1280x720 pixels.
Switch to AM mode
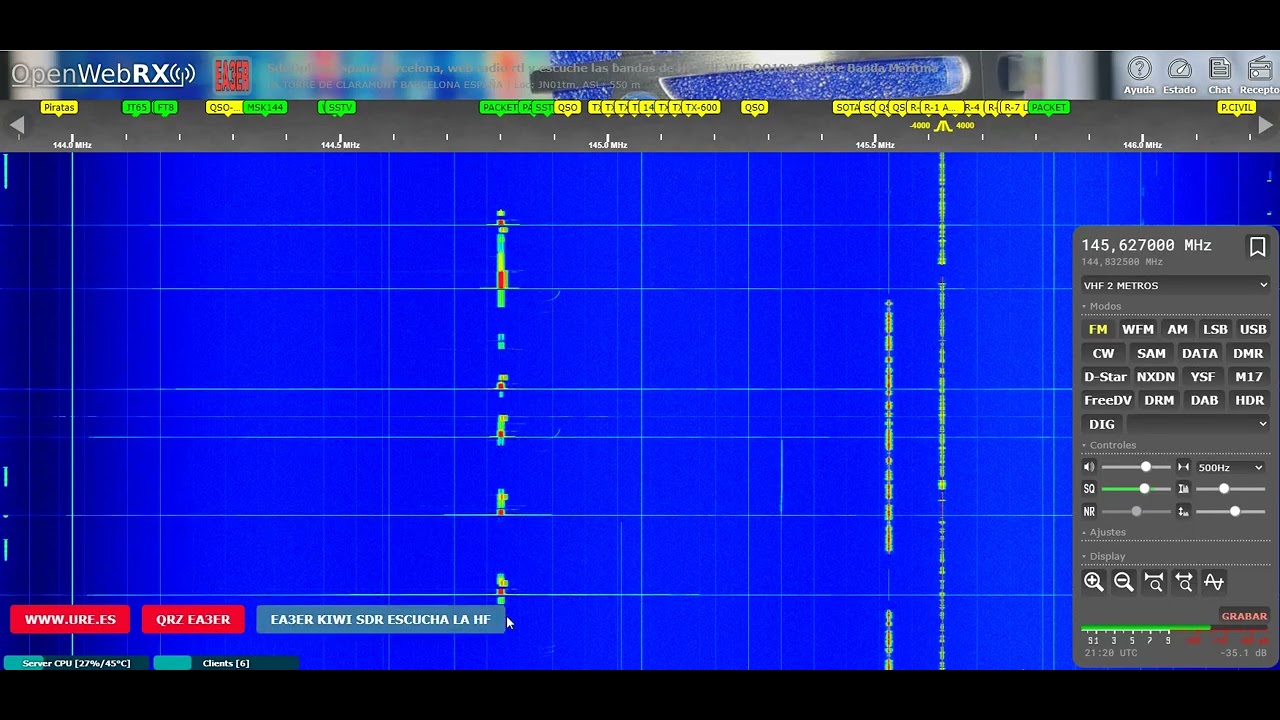pos(1178,330)
